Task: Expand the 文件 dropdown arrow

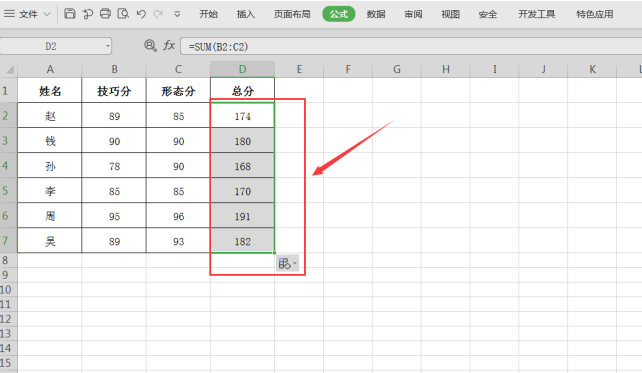Action: click(47, 14)
